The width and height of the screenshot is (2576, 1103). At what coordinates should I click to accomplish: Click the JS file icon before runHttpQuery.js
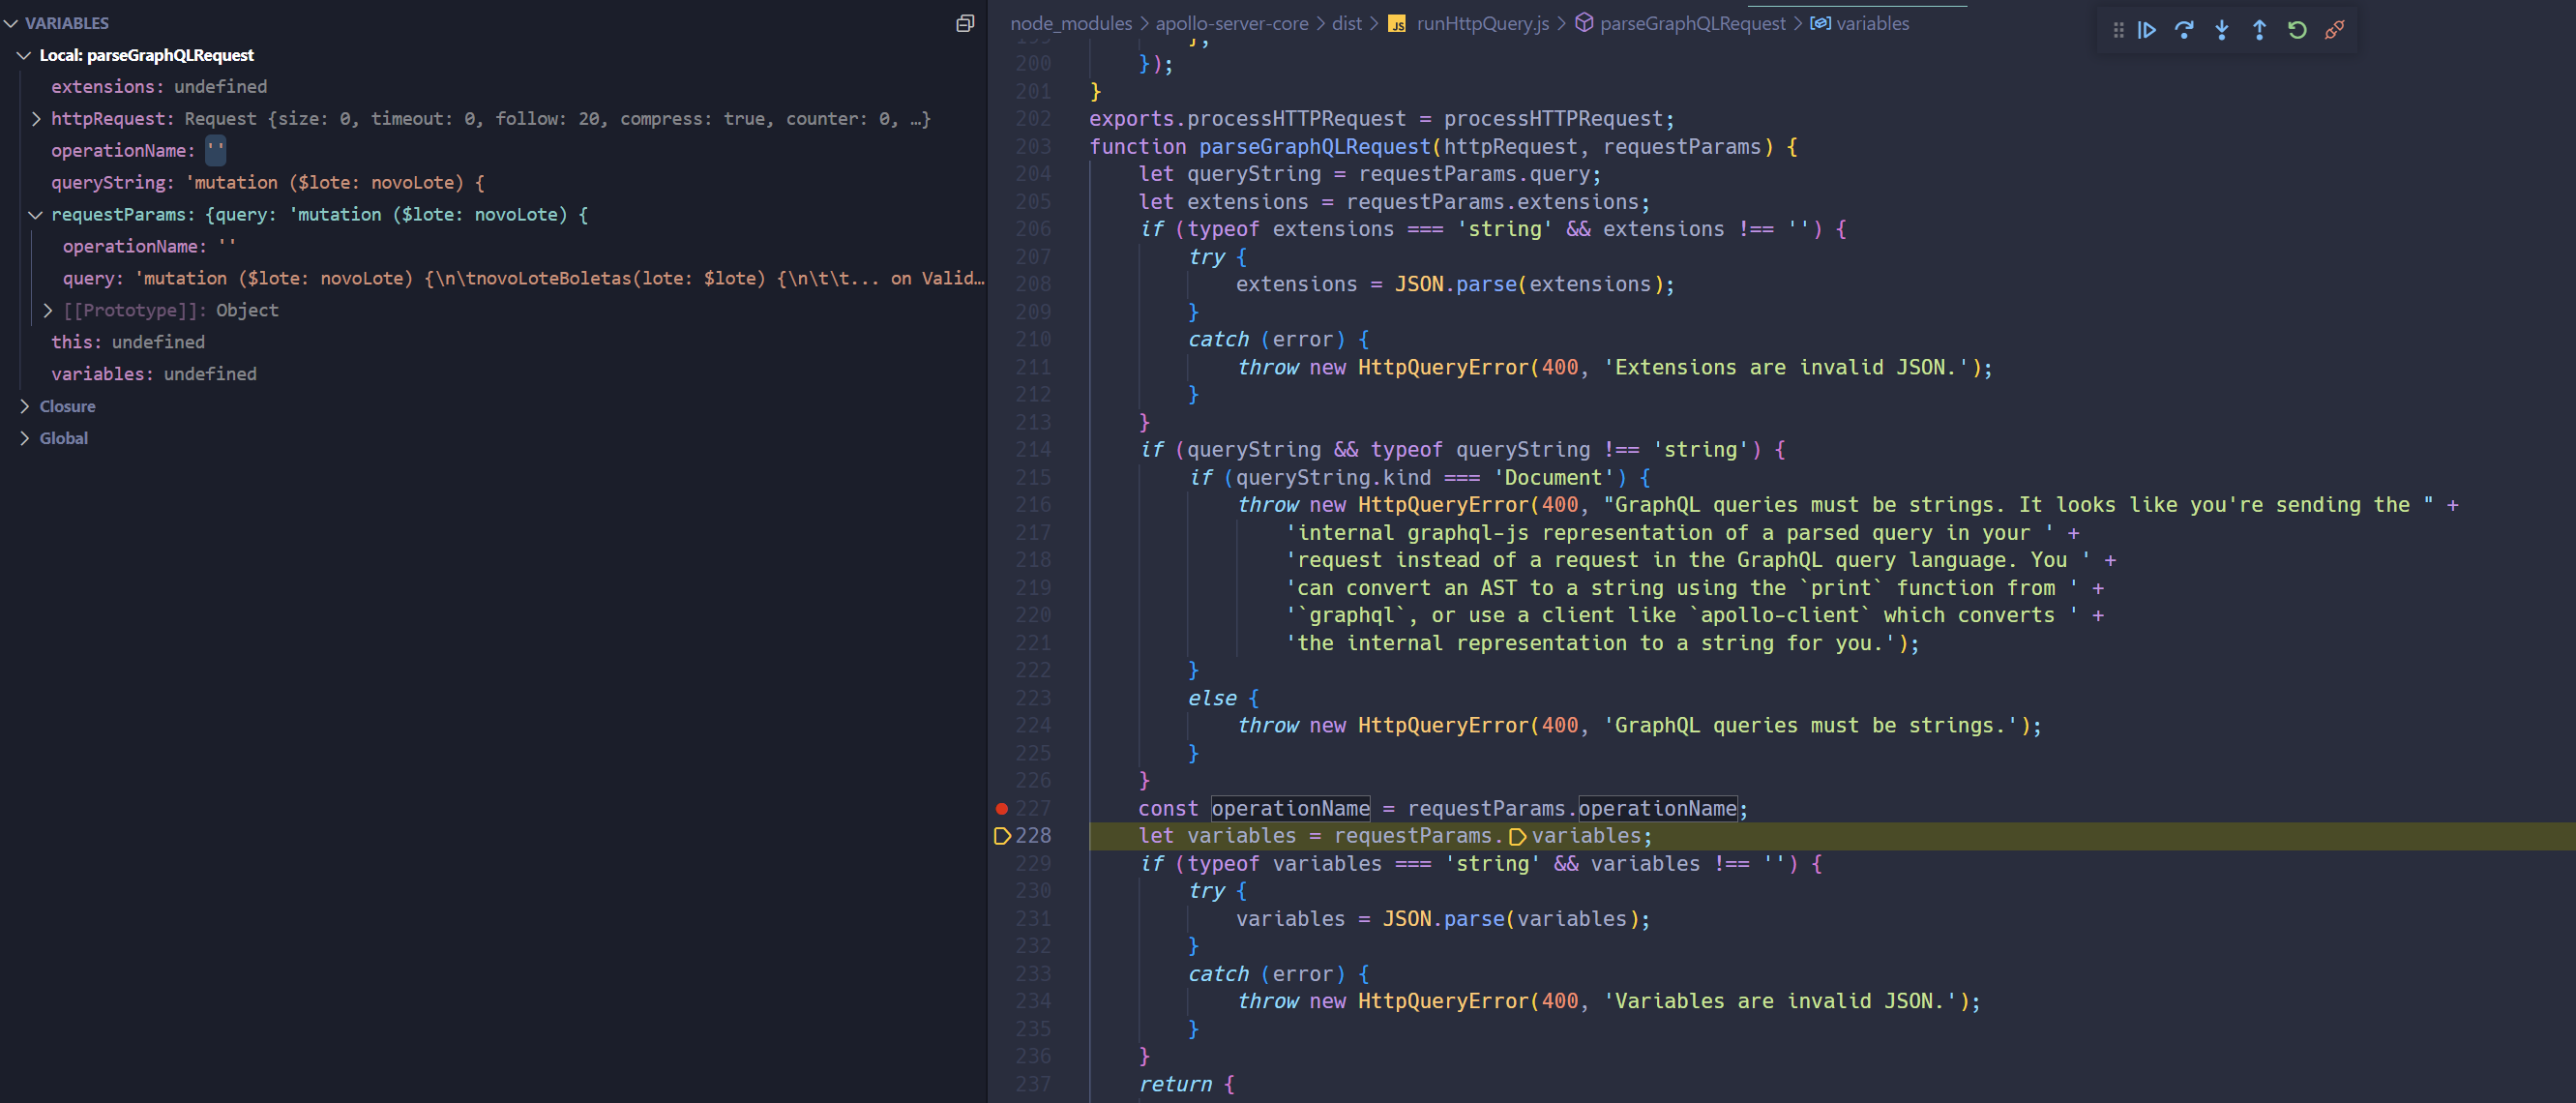pyautogui.click(x=1397, y=23)
